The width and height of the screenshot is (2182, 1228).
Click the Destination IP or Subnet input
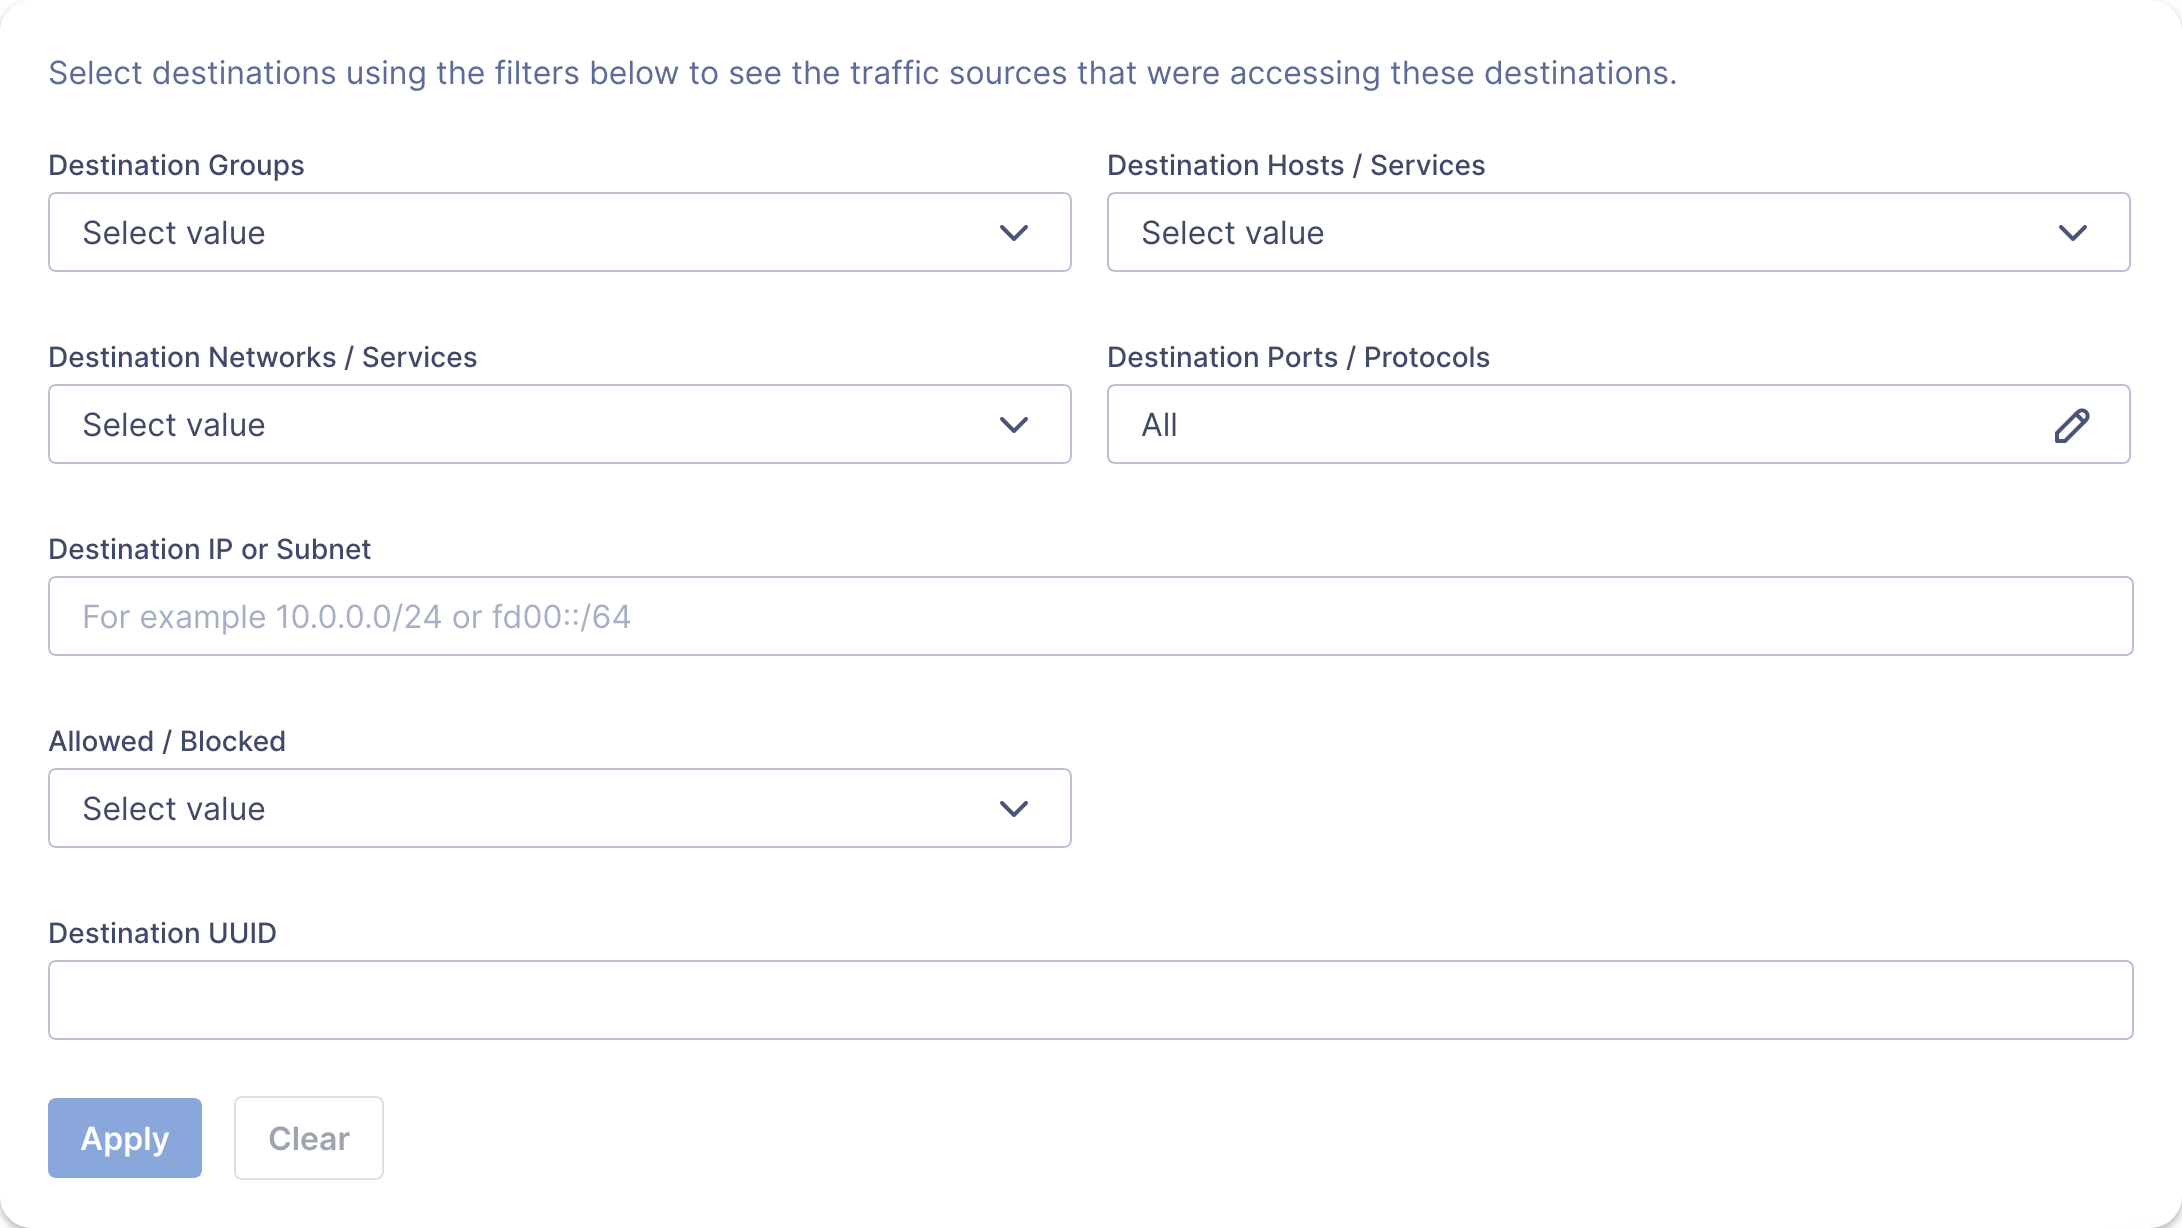click(1090, 616)
